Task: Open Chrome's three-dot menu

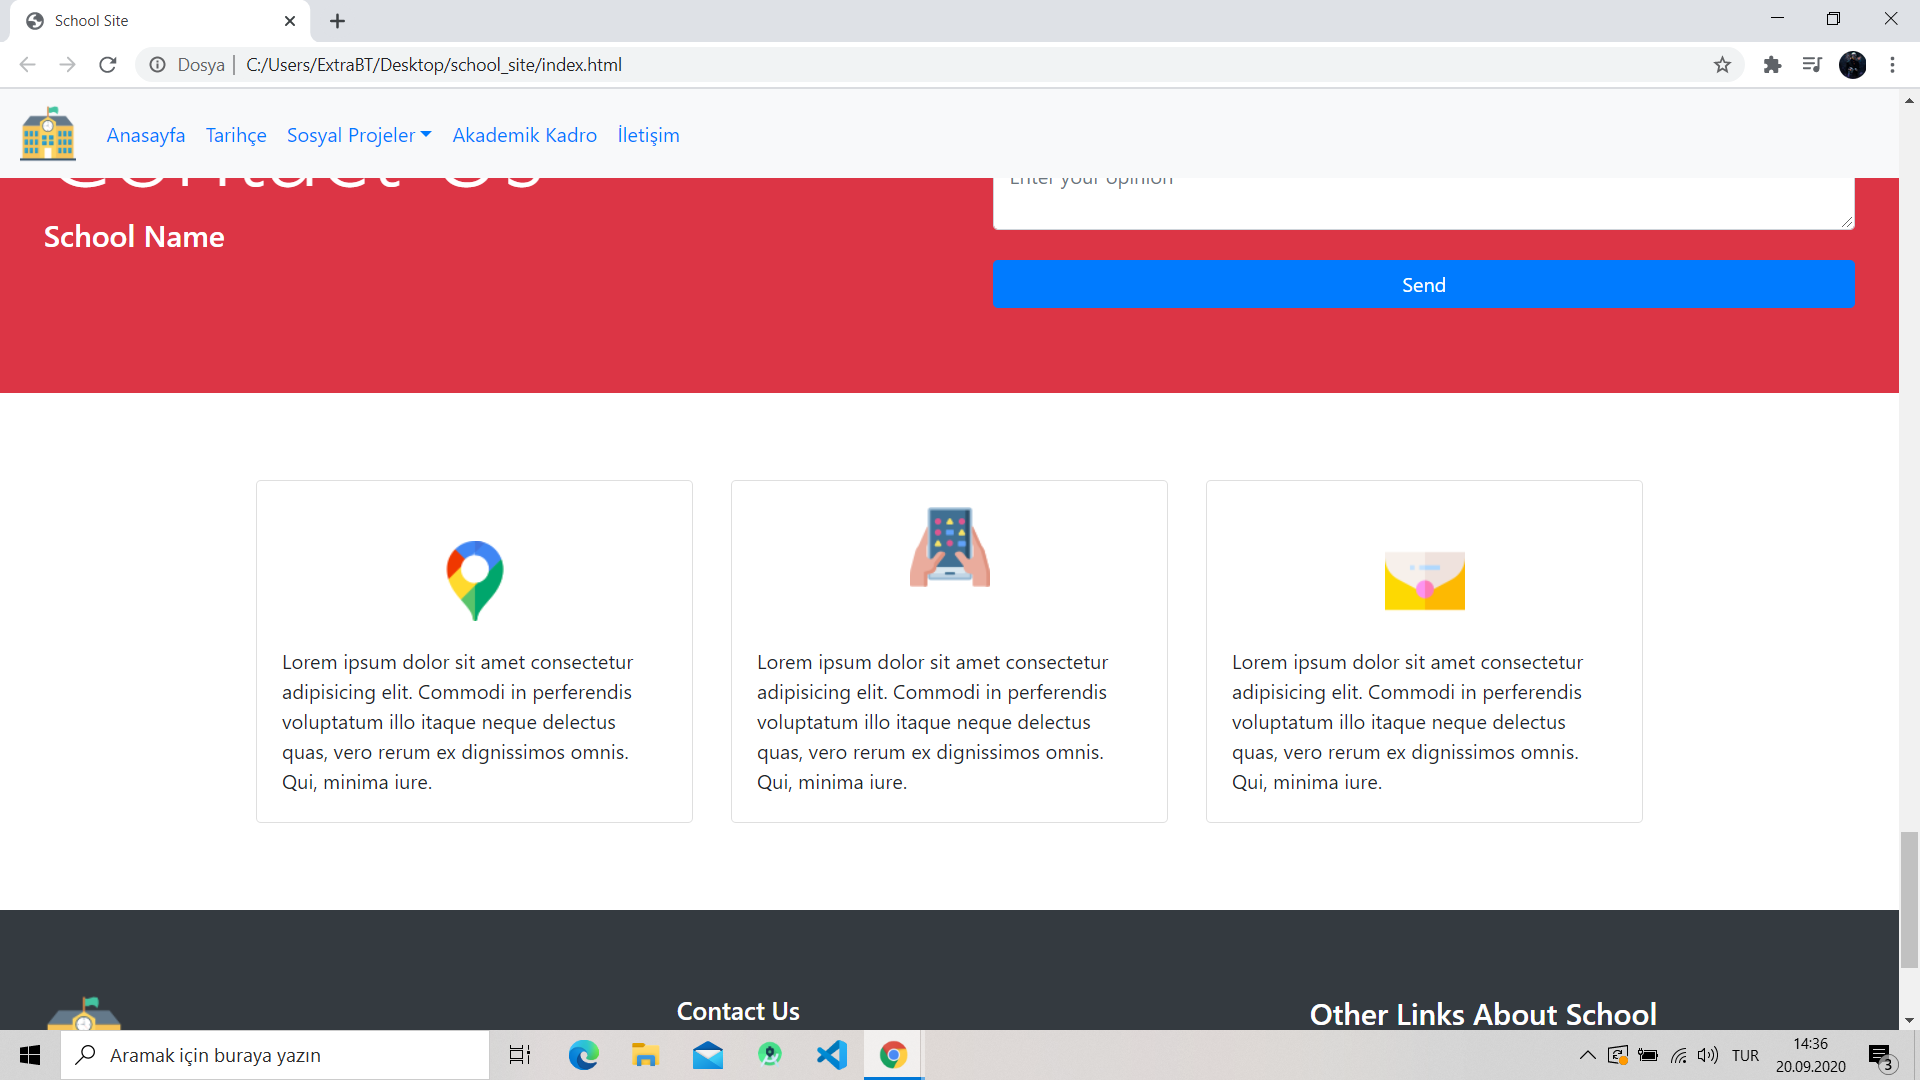Action: (x=1892, y=64)
